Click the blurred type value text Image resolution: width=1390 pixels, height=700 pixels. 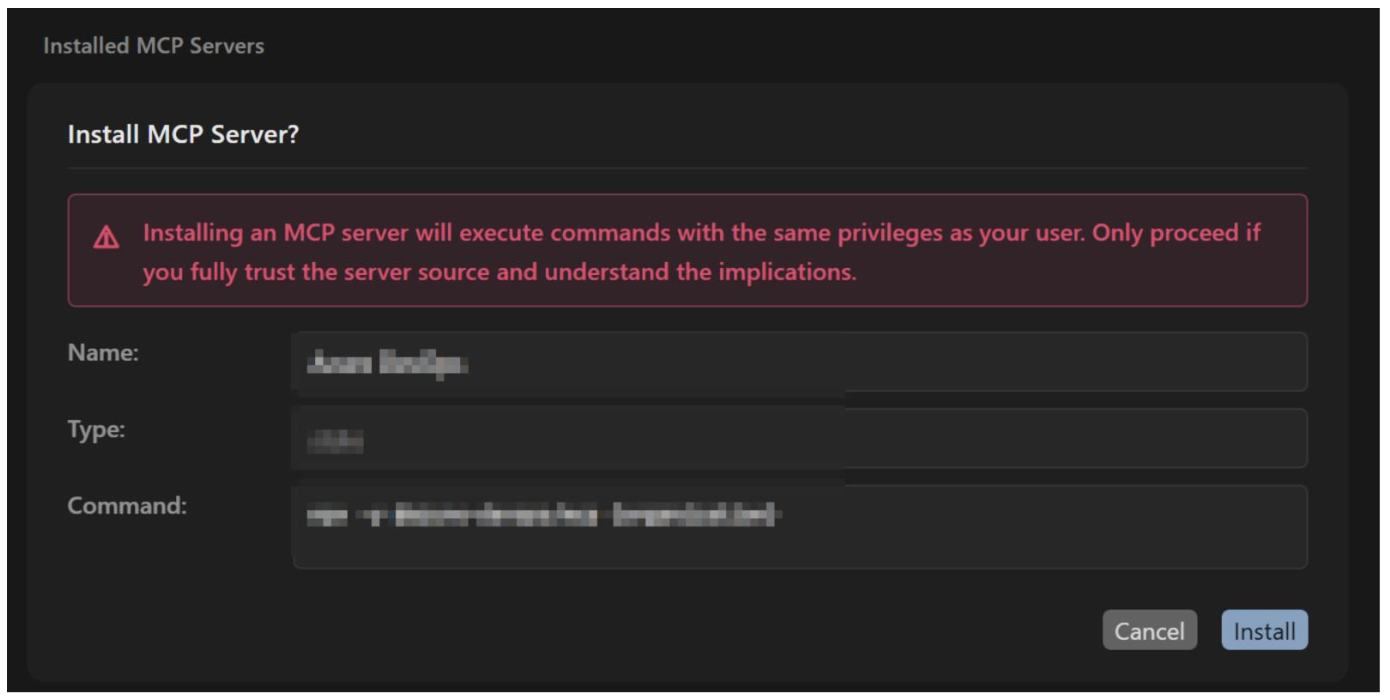(x=335, y=441)
